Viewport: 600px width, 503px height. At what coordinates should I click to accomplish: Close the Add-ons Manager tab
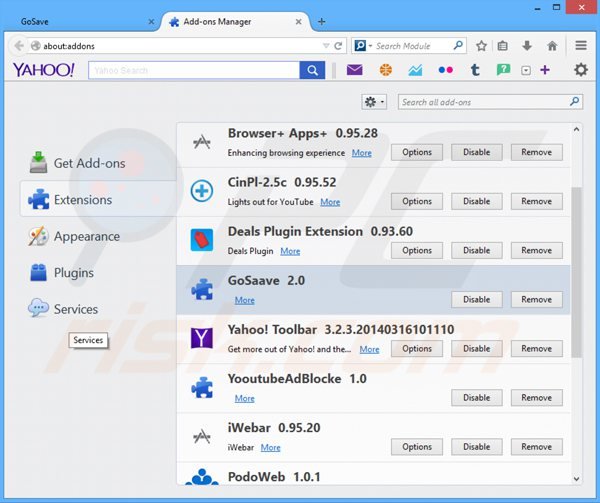298,22
